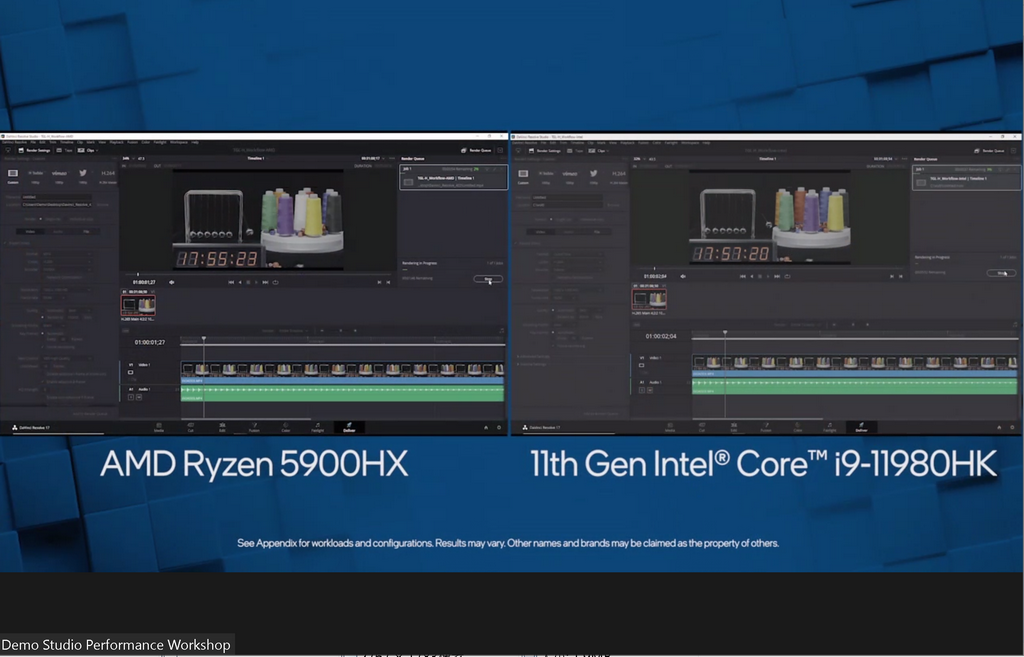Jump to first frame in AMD viewer
Image resolution: width=1024 pixels, height=657 pixels.
pos(231,282)
